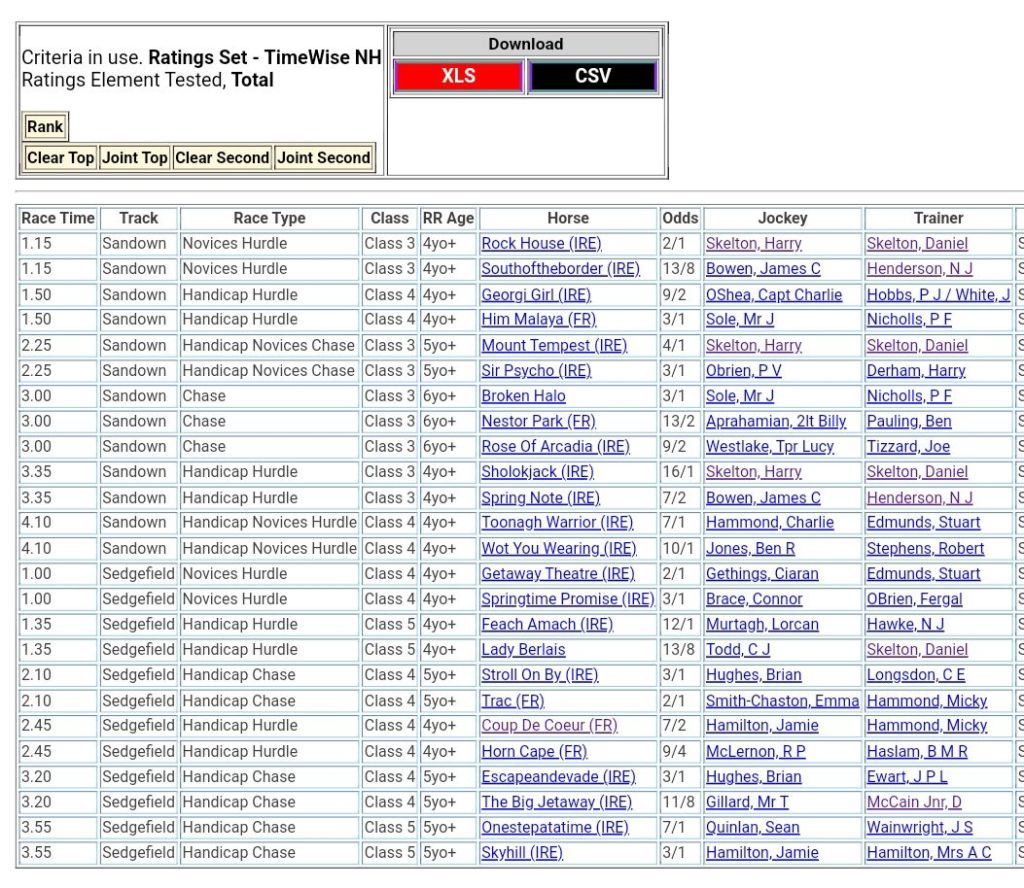View jockey OShea, Capt Charlie

774,295
